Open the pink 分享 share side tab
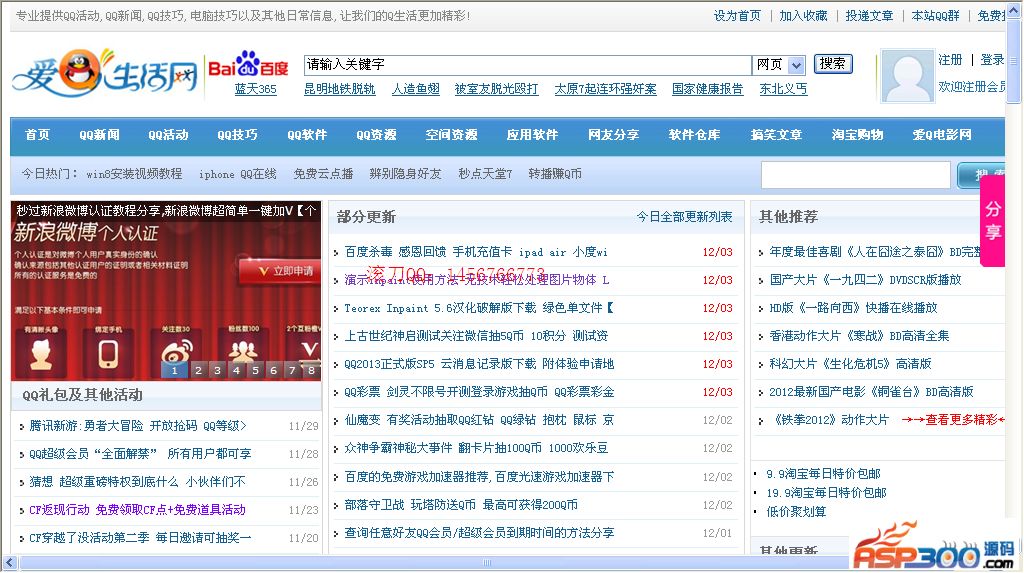1024x573 pixels. tap(992, 221)
